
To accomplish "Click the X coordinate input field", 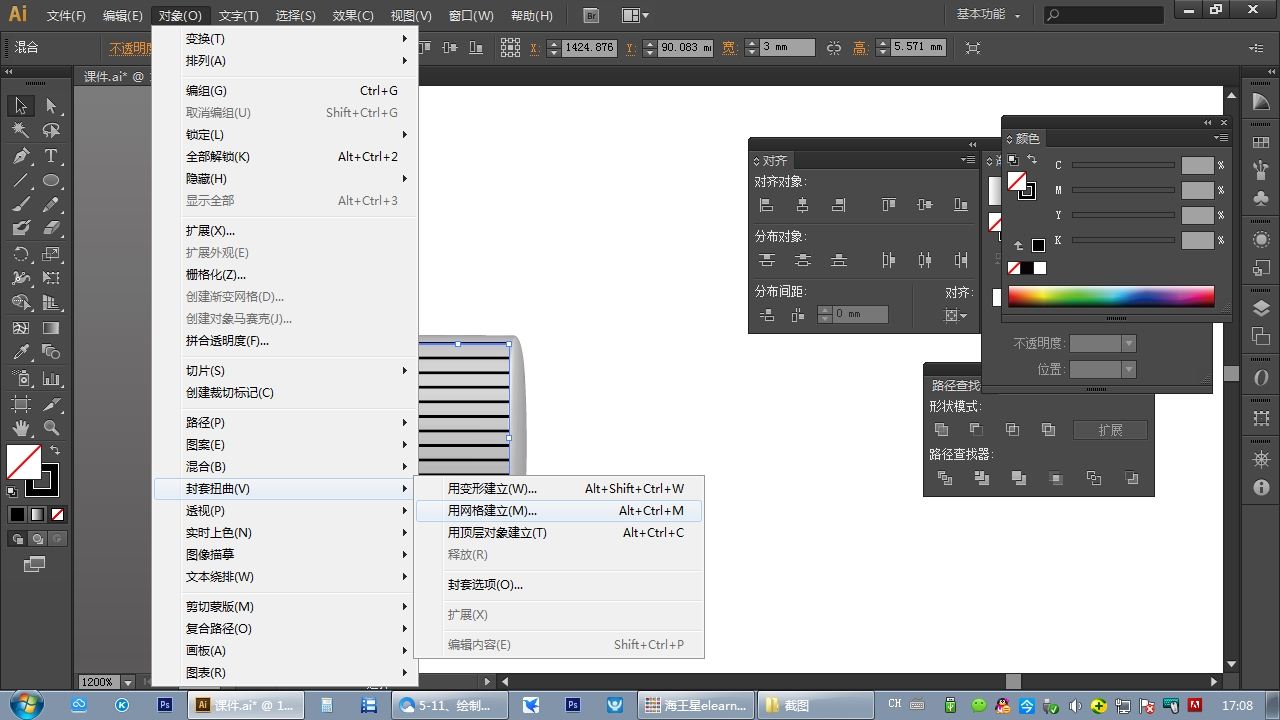I will point(589,48).
